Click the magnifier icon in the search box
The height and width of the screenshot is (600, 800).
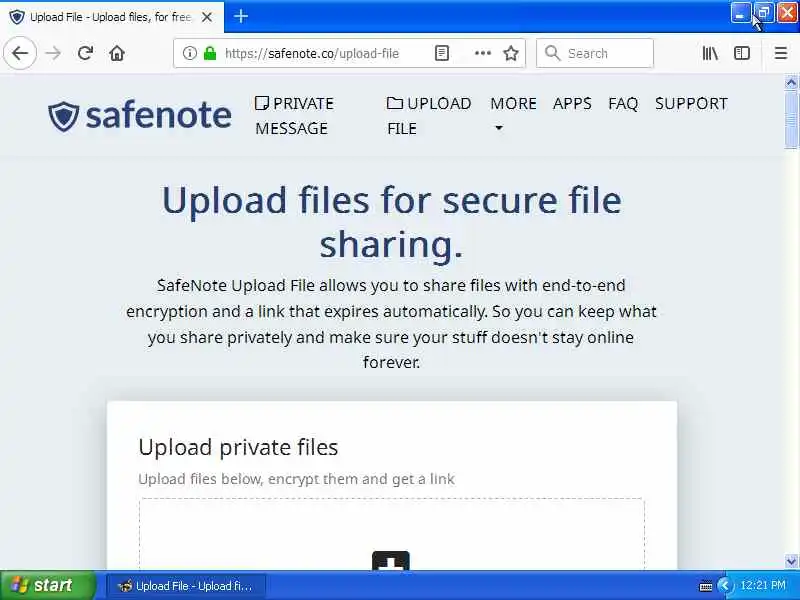tap(553, 53)
